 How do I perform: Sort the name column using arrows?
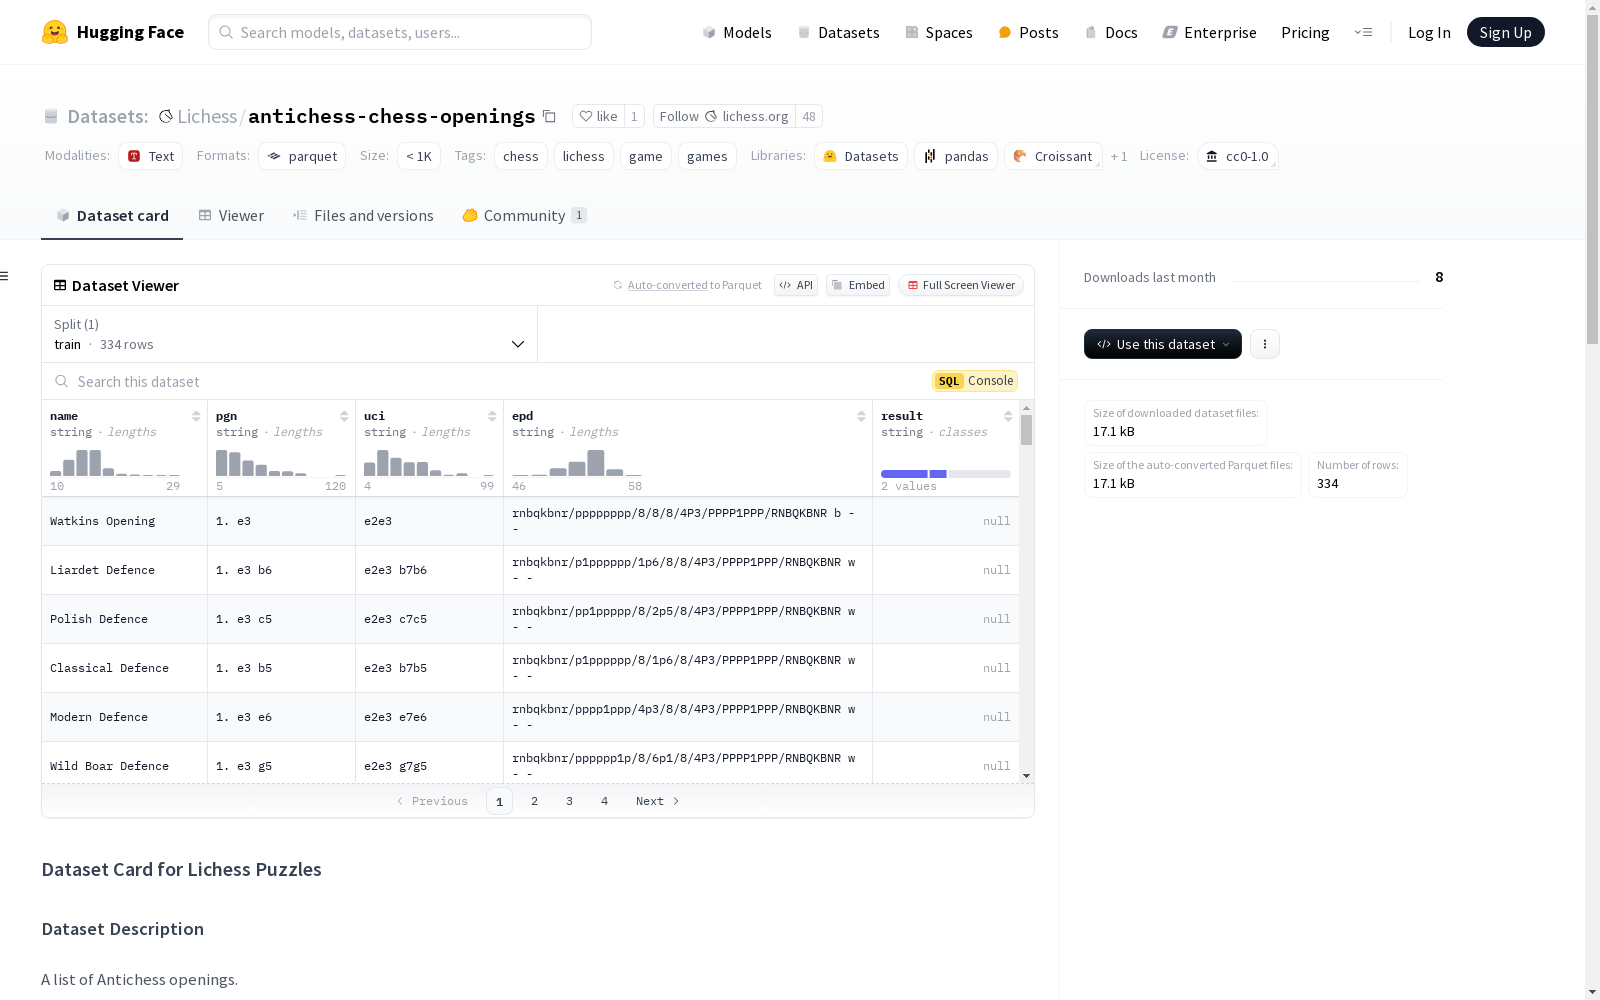196,416
